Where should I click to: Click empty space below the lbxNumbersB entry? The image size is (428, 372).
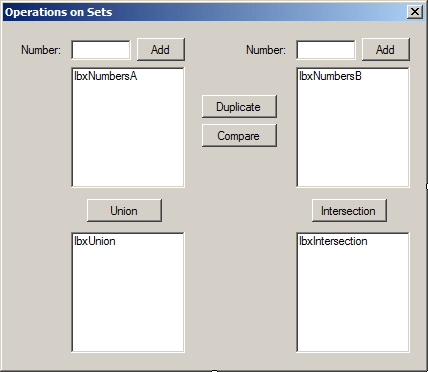353,133
